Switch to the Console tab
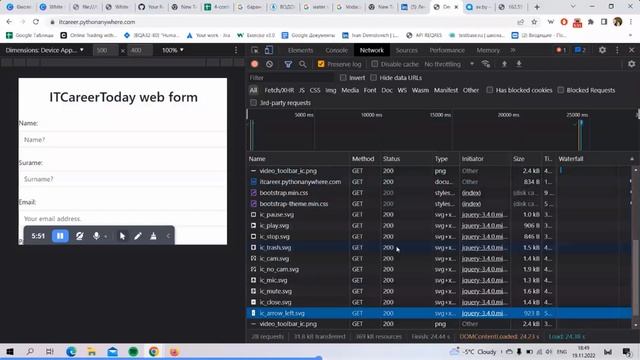This screenshot has width=640, height=360. (x=336, y=50)
